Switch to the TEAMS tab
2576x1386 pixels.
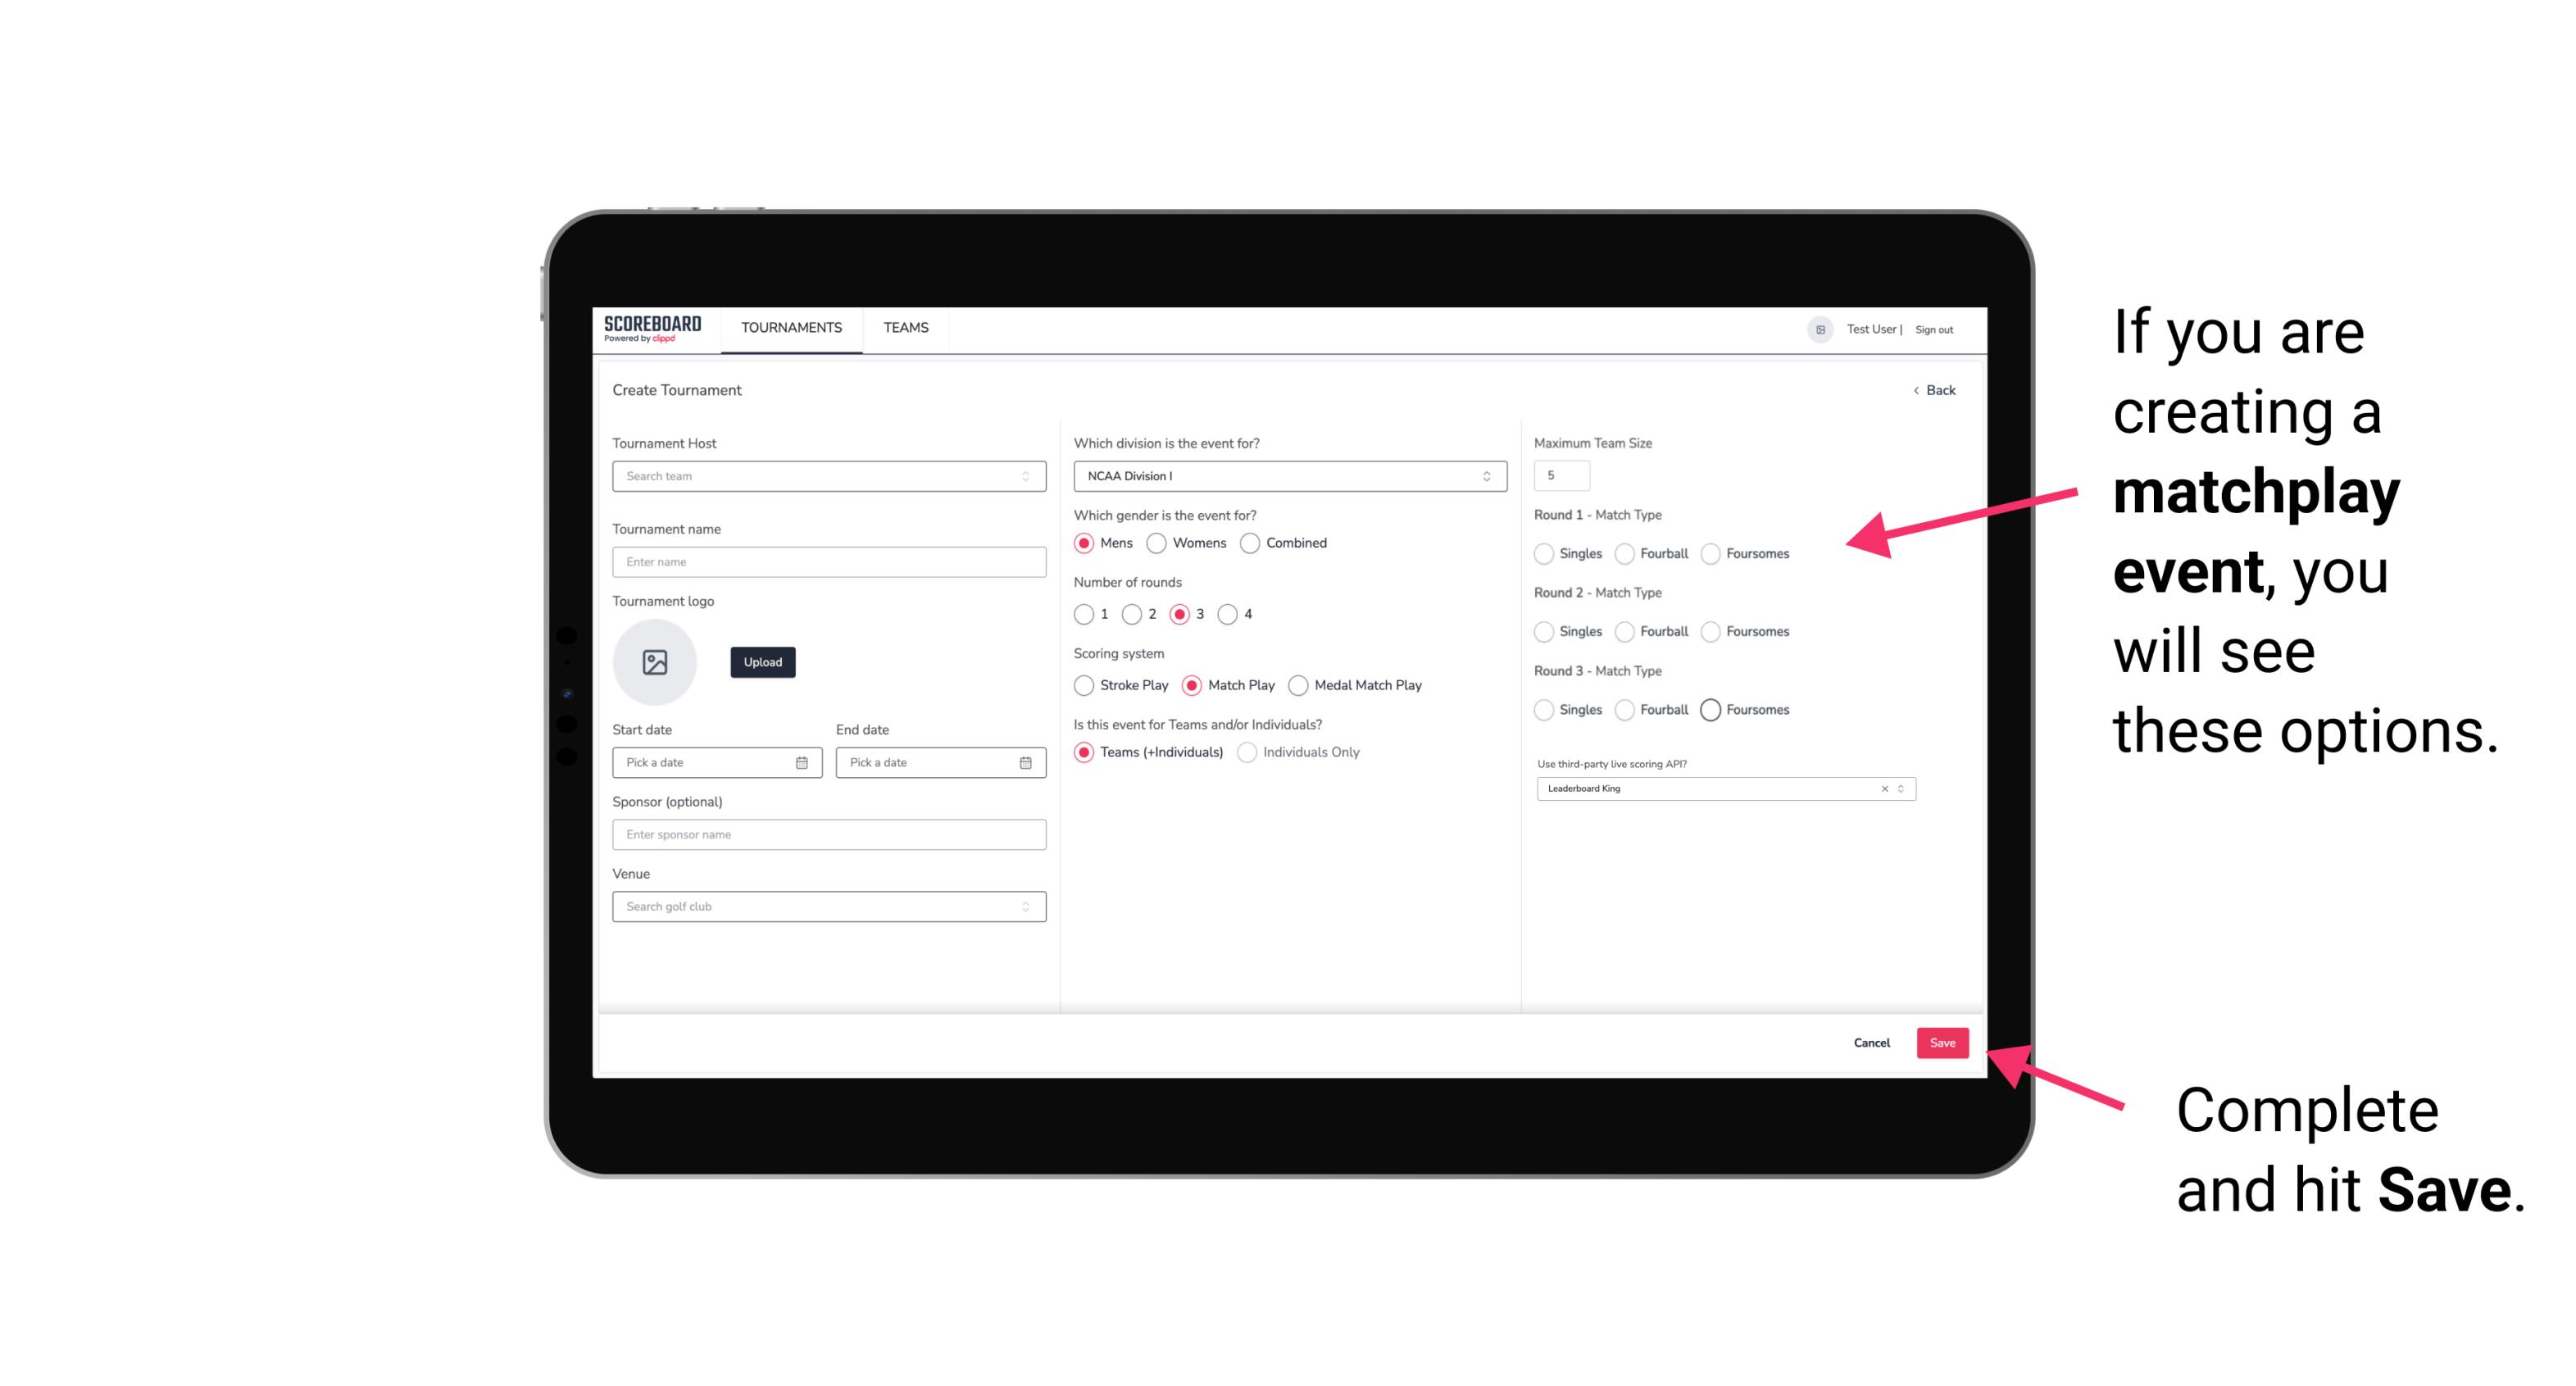tap(906, 328)
